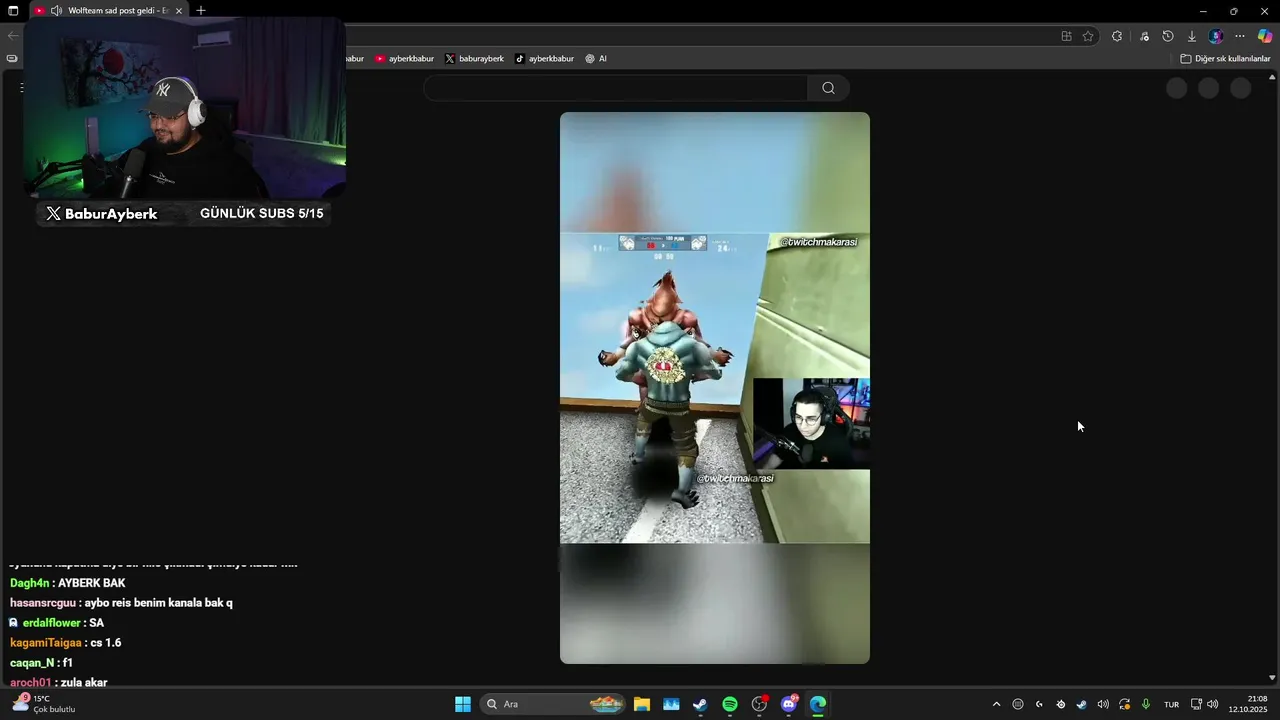
Task: Show hidden system tray icons chevron
Action: (996, 704)
